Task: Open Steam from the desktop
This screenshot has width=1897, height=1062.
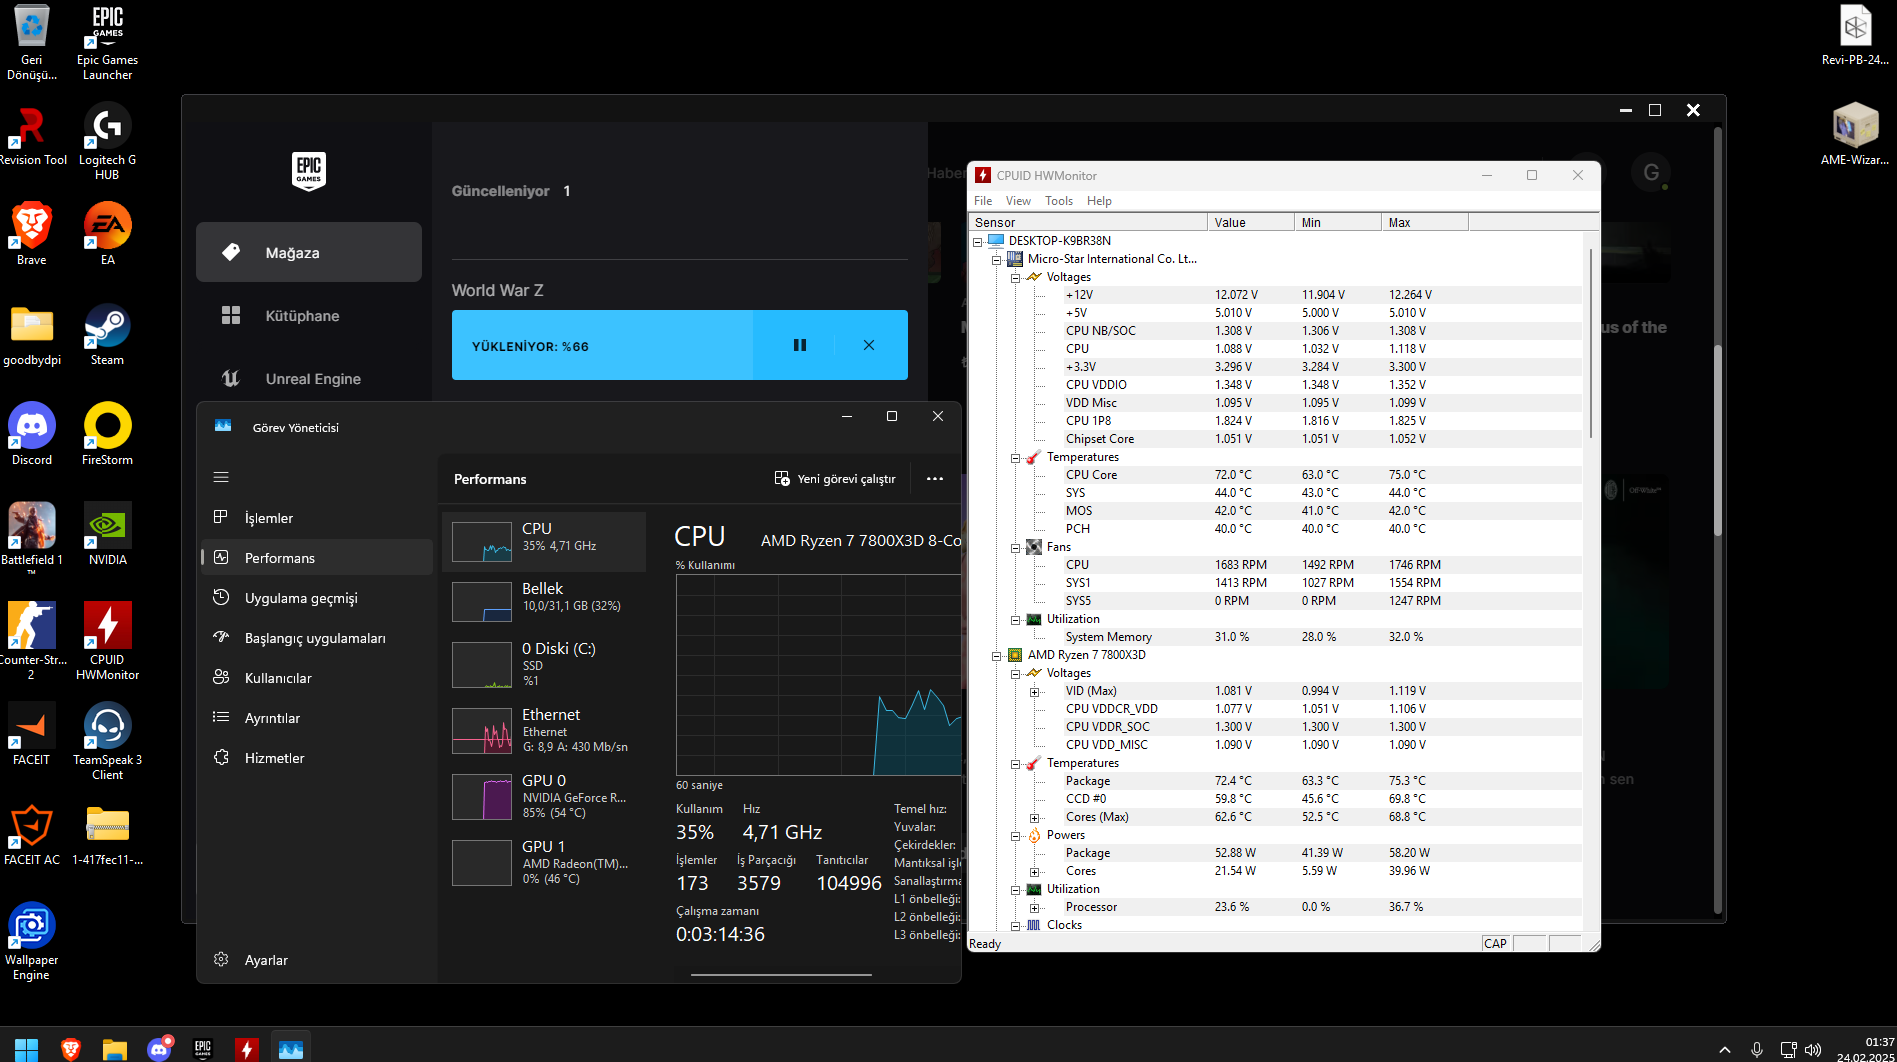Action: tap(107, 334)
